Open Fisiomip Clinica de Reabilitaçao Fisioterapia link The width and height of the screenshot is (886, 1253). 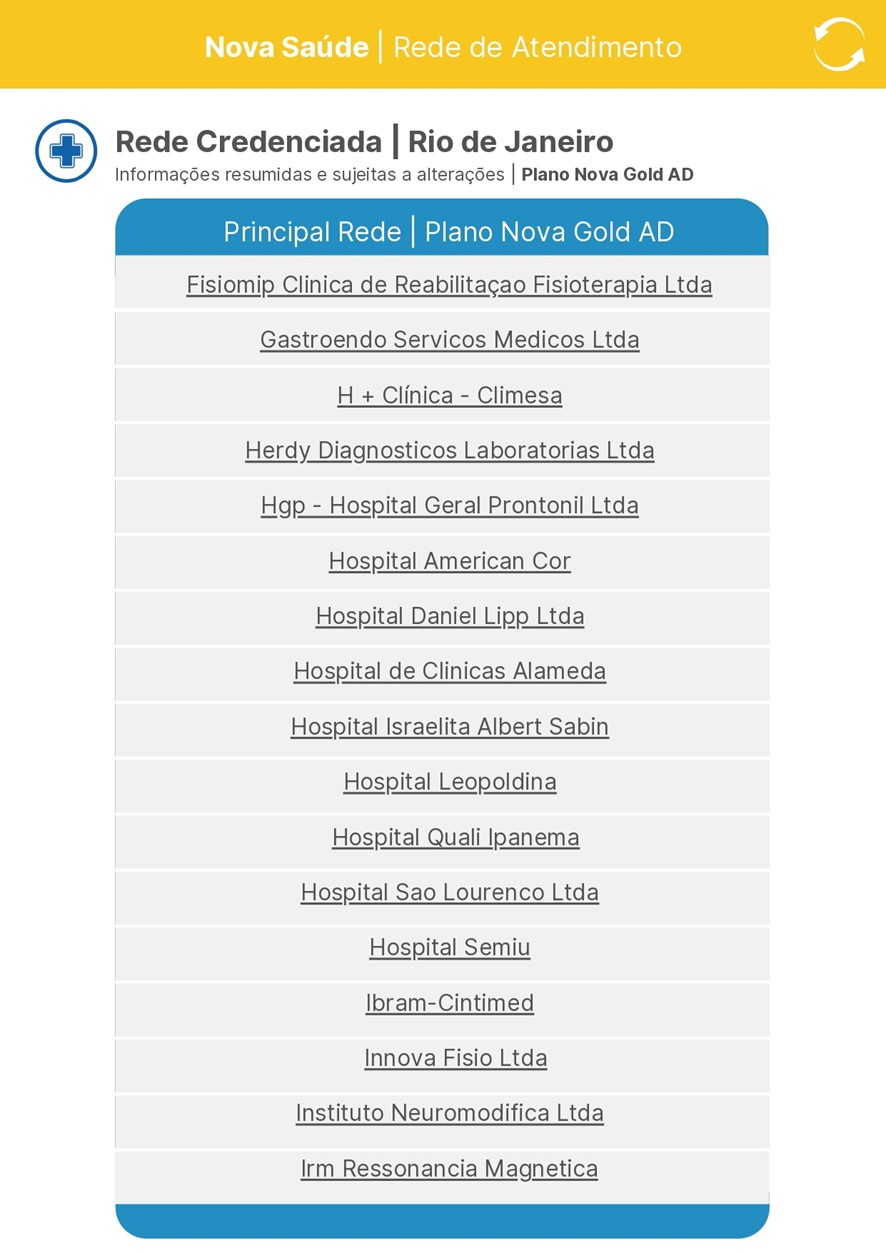(449, 285)
